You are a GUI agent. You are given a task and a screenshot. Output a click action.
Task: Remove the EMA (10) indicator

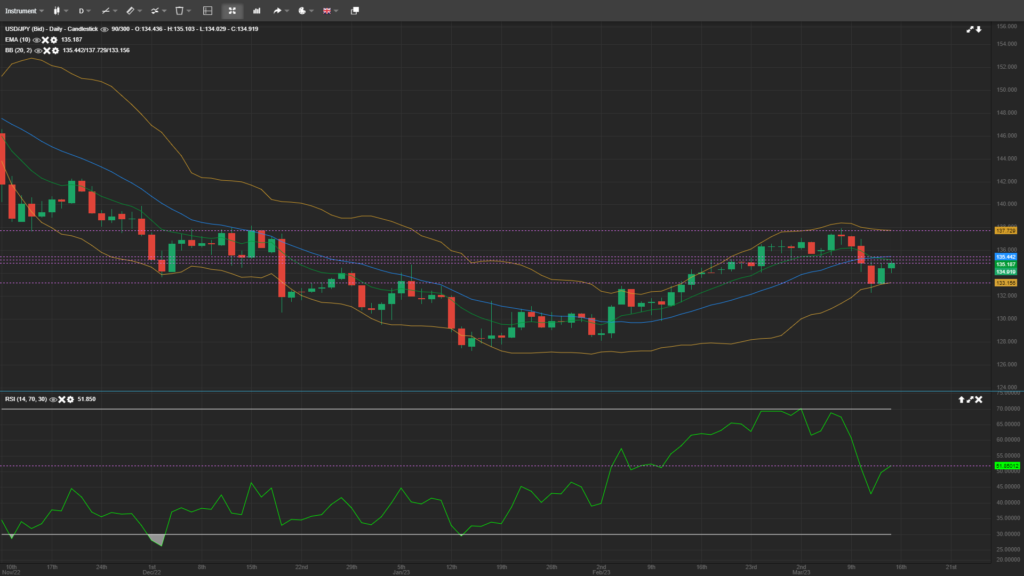45,39
